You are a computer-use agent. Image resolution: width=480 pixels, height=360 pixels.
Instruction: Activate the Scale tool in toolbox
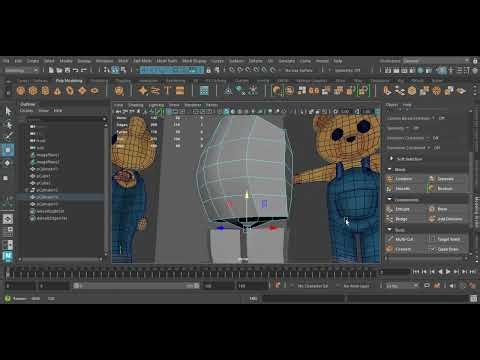[x=6, y=178]
